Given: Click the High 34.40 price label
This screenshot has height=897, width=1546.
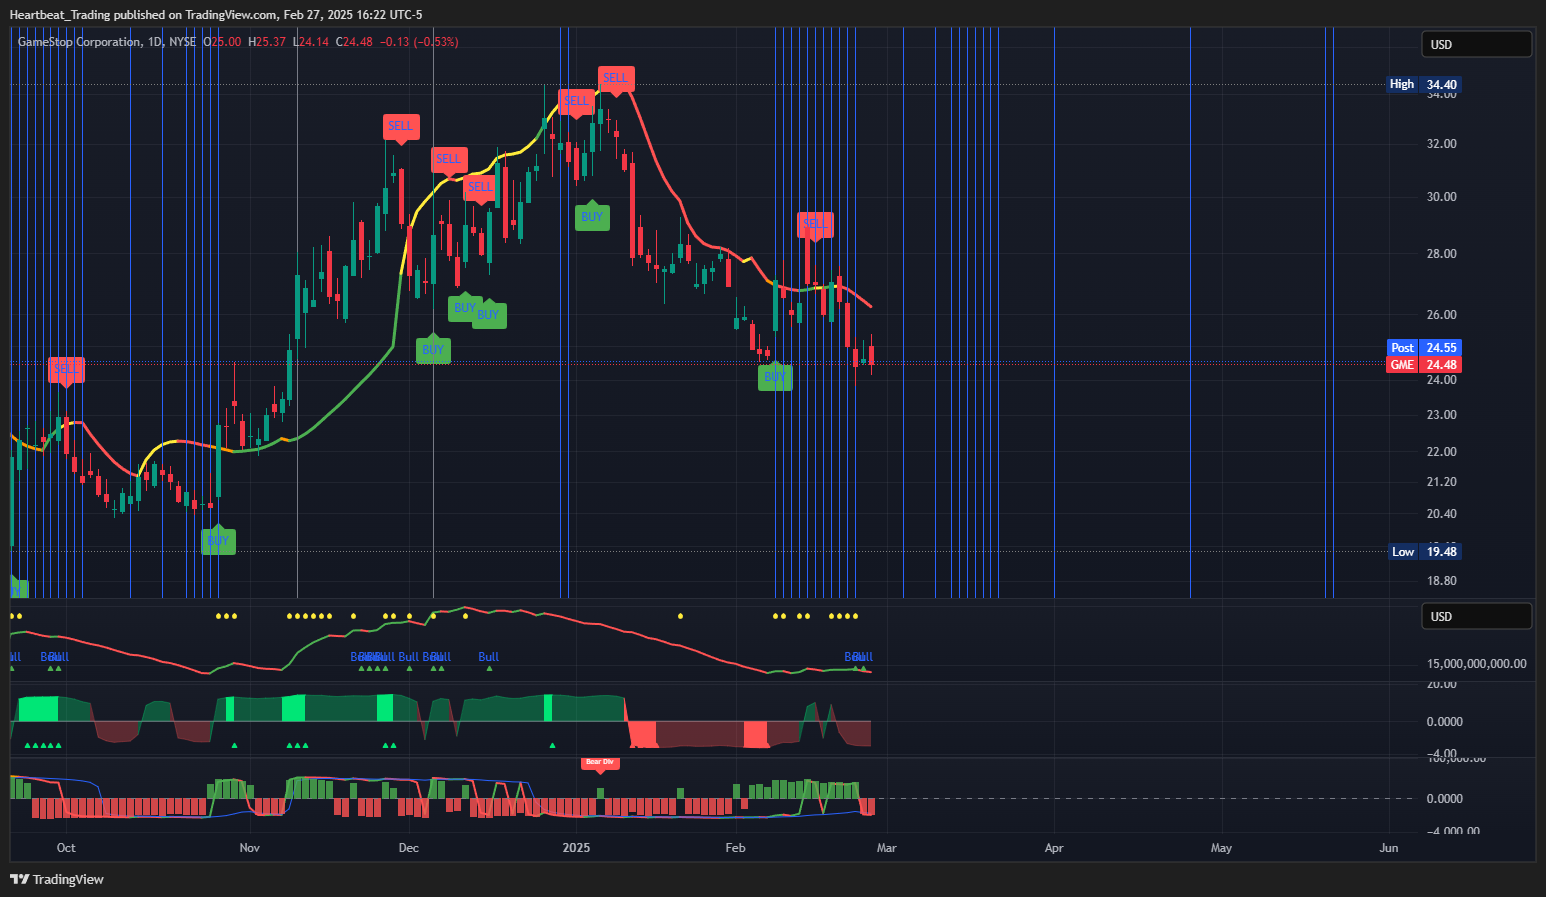Looking at the screenshot, I should (1424, 84).
